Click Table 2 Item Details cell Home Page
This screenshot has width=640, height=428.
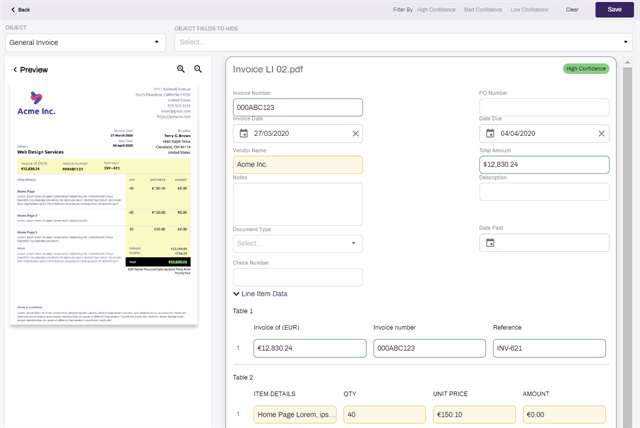[x=295, y=415]
